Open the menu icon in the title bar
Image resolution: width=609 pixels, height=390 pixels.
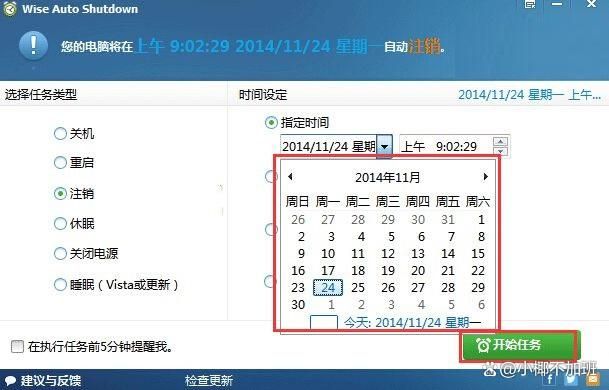coord(530,4)
